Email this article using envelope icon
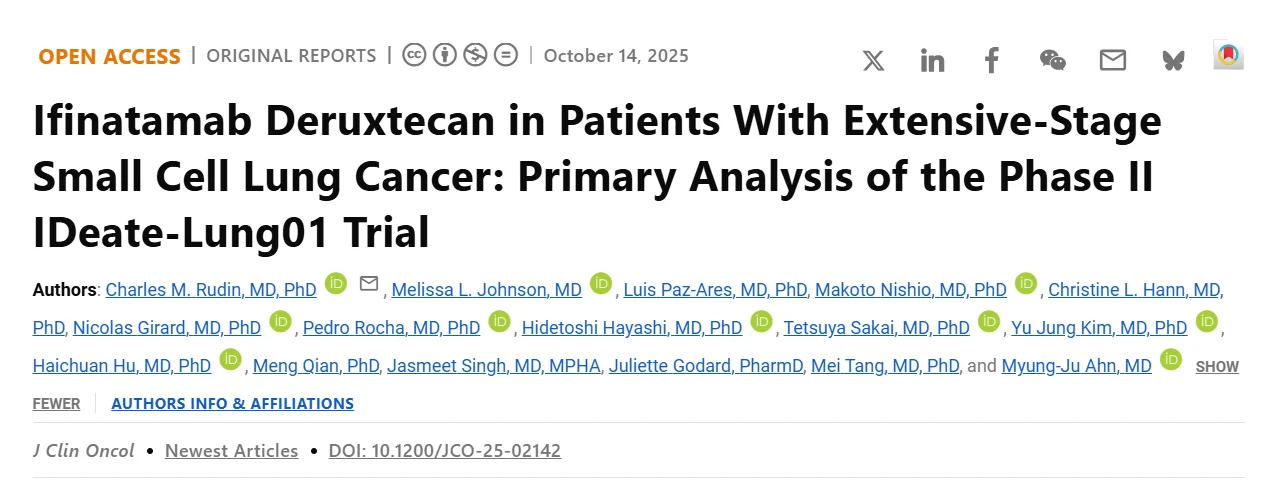The height and width of the screenshot is (483, 1281). (1112, 61)
